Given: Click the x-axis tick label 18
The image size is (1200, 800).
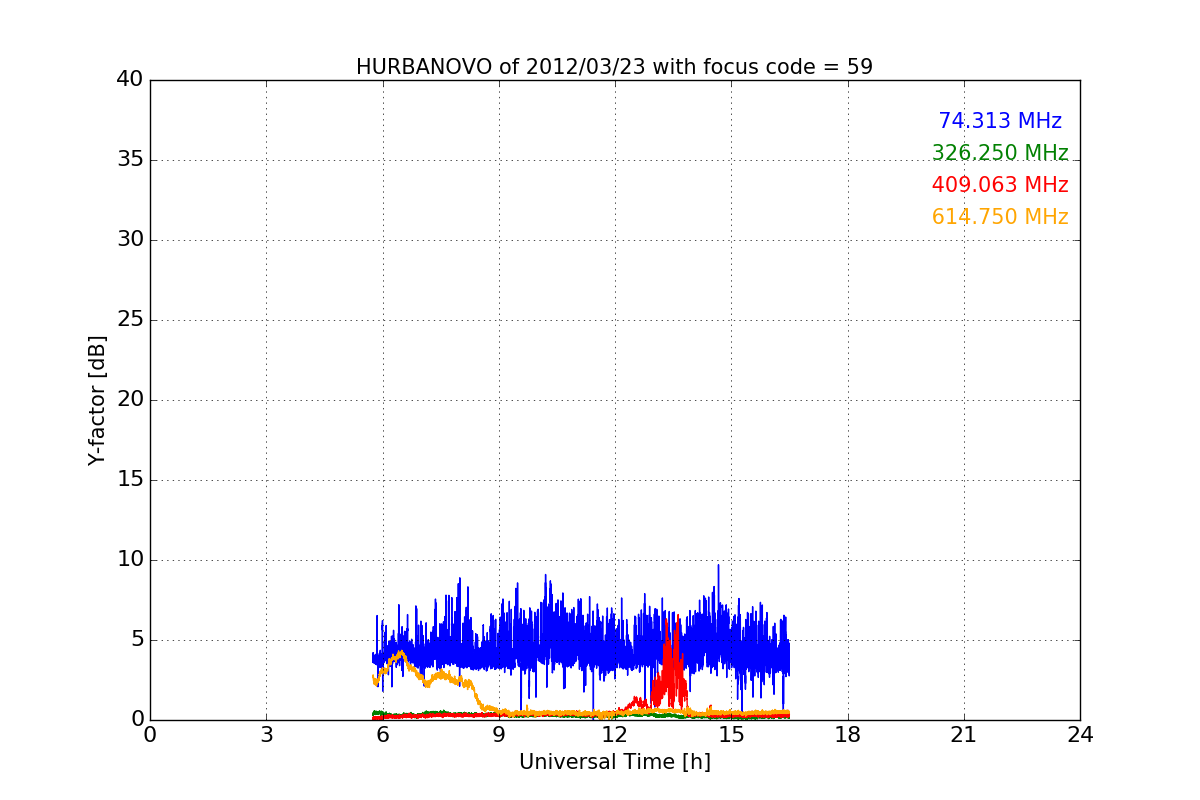Looking at the screenshot, I should coord(848,735).
